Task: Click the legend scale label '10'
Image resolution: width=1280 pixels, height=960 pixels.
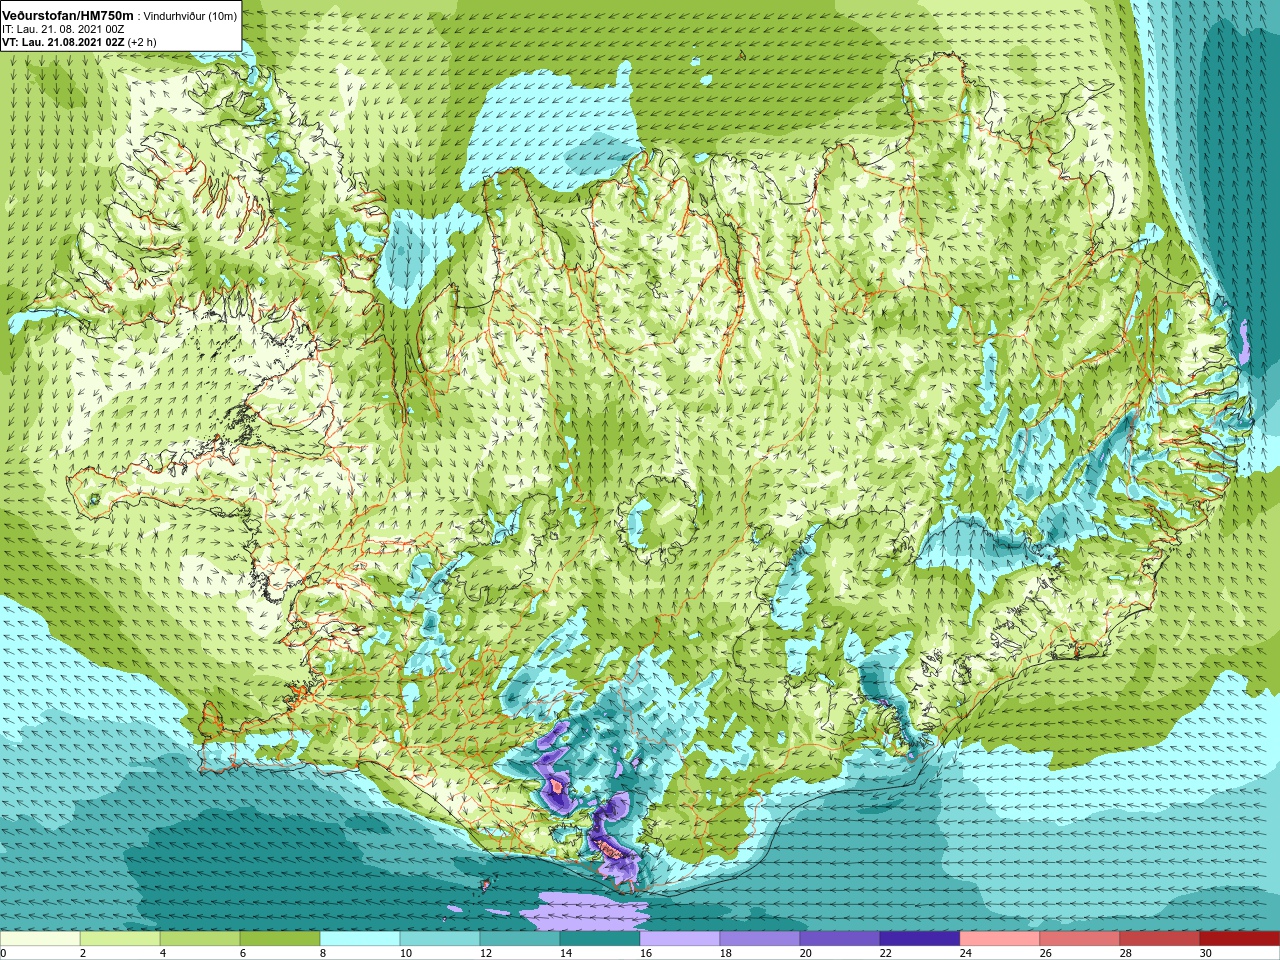Action: click(x=406, y=953)
